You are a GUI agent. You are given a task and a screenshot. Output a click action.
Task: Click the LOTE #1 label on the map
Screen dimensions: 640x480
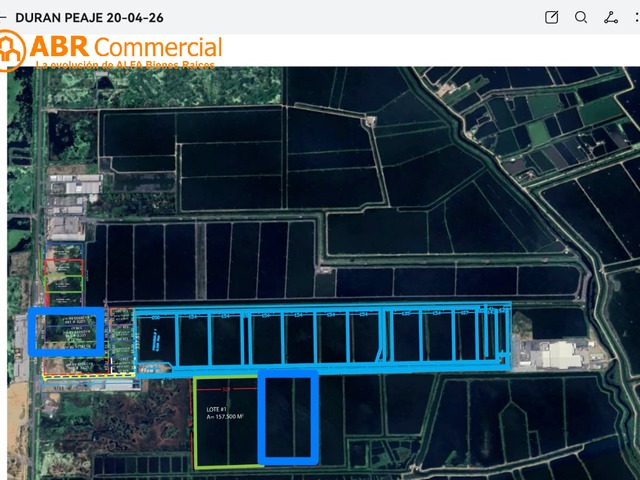tap(216, 409)
